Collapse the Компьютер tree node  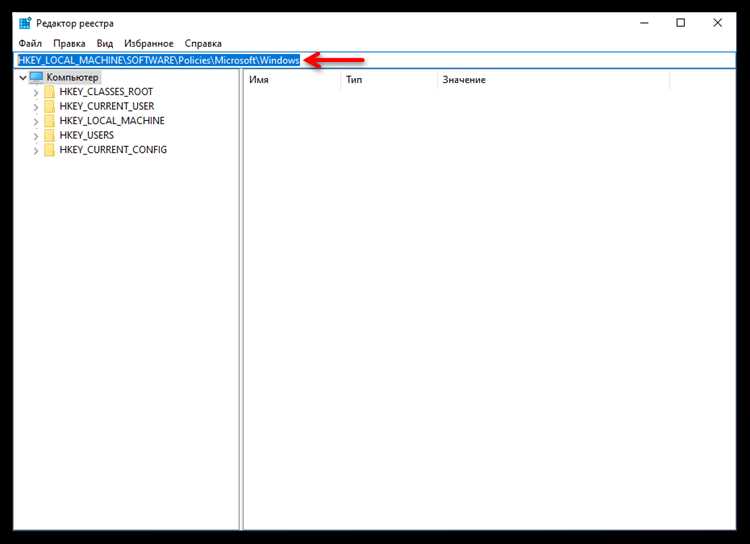[22, 78]
